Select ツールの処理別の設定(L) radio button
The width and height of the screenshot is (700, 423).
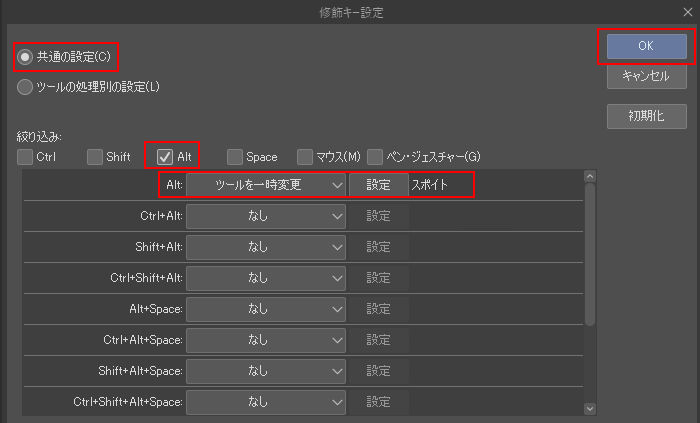(x=25, y=87)
